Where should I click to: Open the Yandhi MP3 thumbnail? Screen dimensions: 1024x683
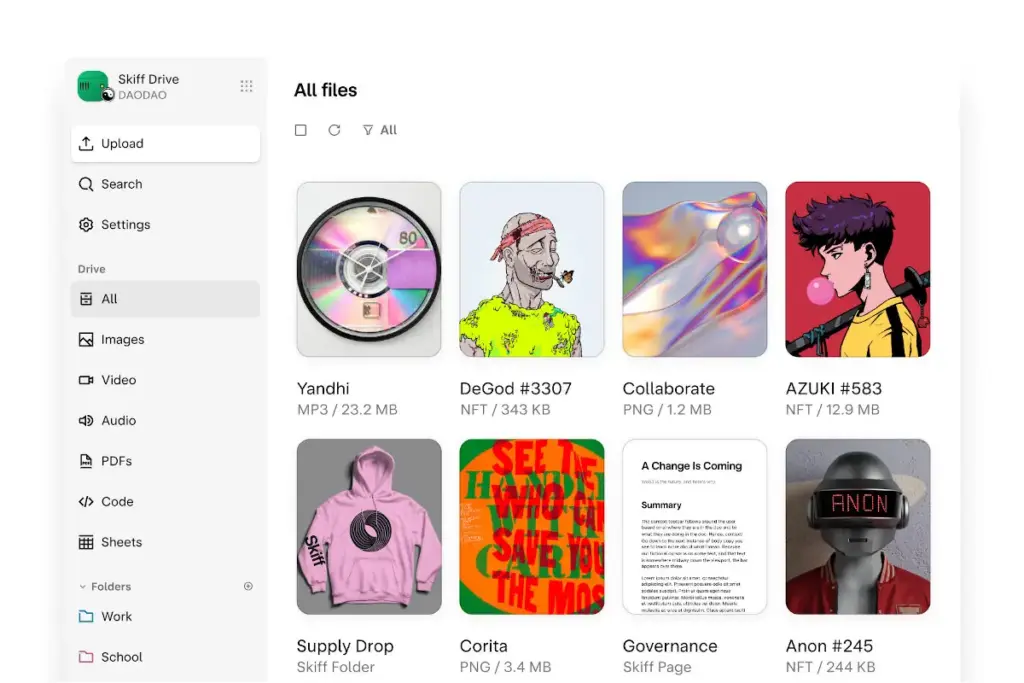click(369, 269)
